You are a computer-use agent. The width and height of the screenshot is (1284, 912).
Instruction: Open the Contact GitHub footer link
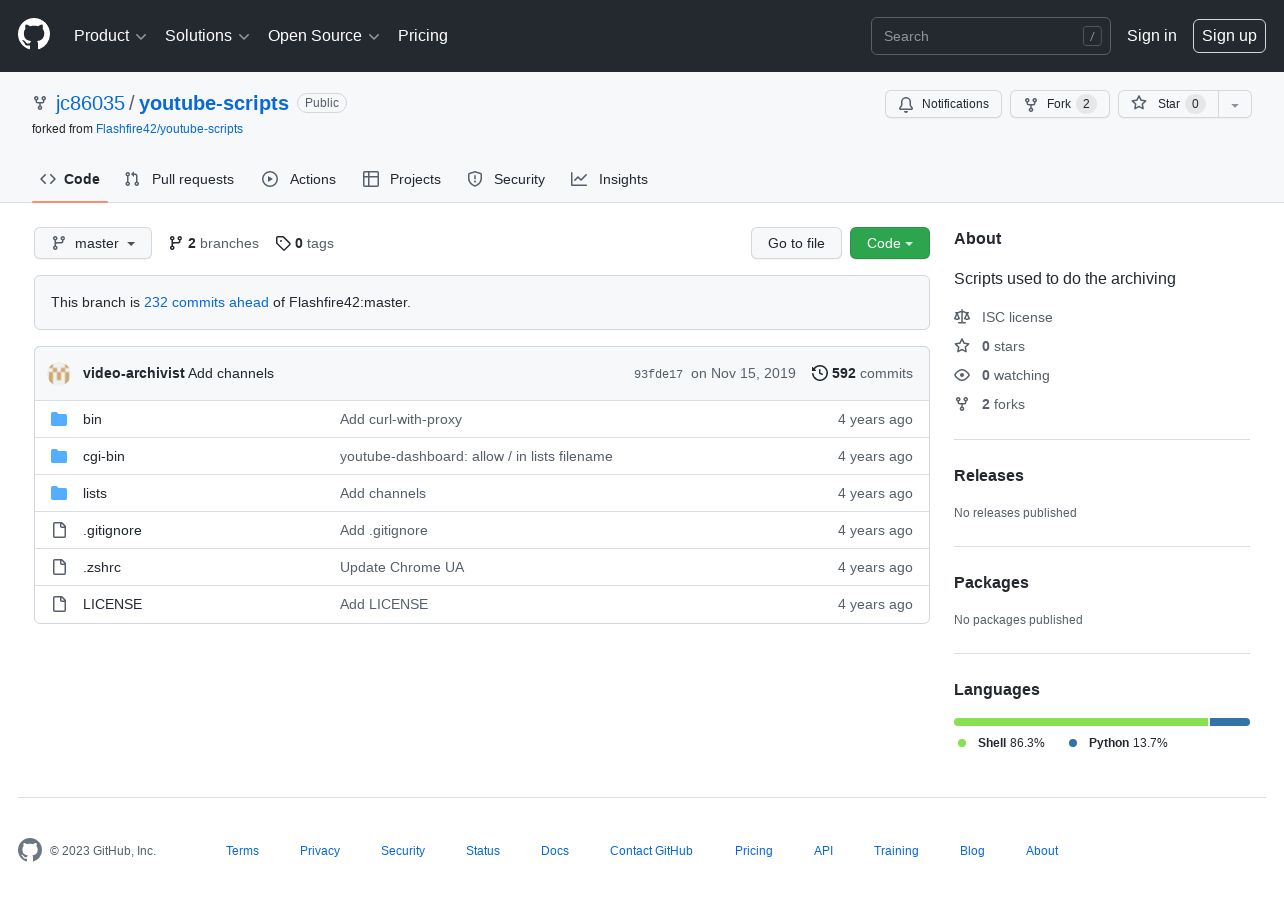click(651, 851)
